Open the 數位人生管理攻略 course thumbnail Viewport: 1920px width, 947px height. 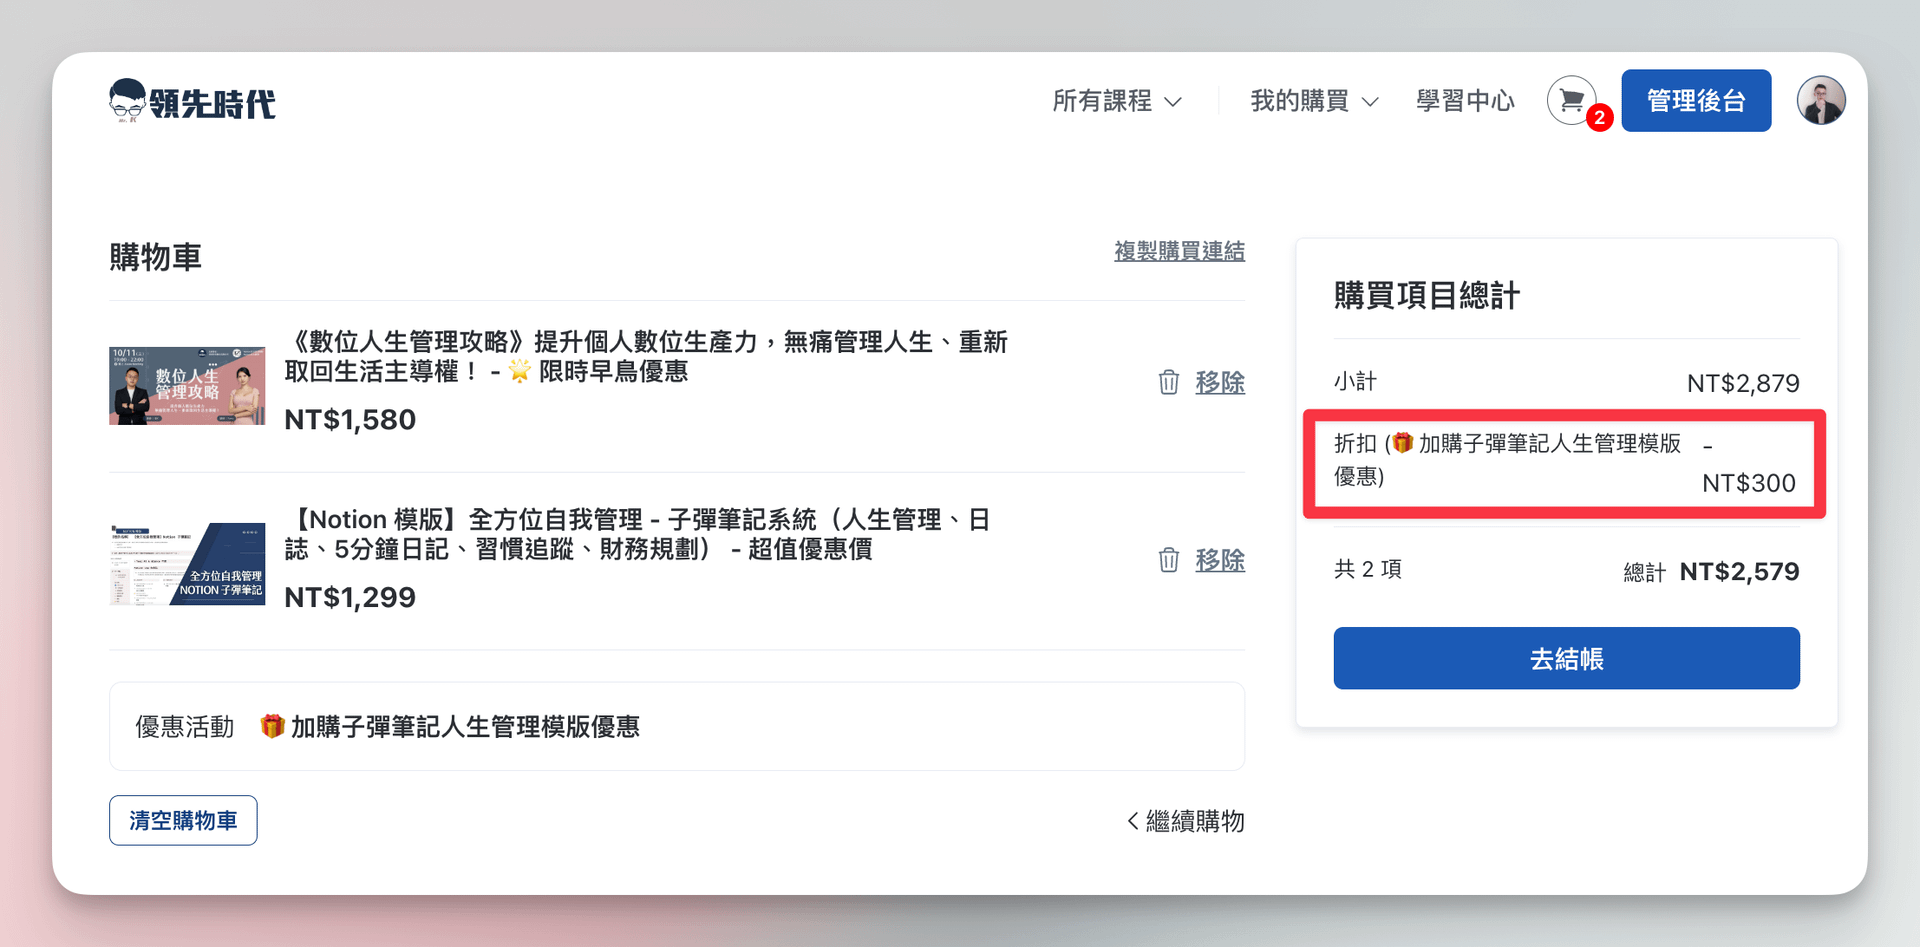coord(187,386)
